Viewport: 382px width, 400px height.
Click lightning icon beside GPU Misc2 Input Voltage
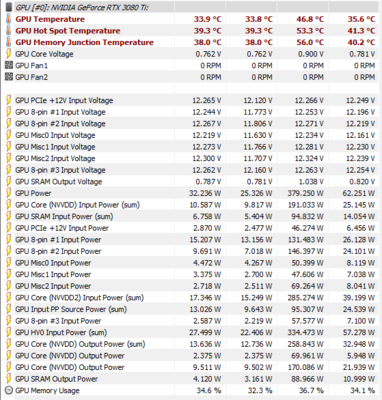(x=9, y=158)
